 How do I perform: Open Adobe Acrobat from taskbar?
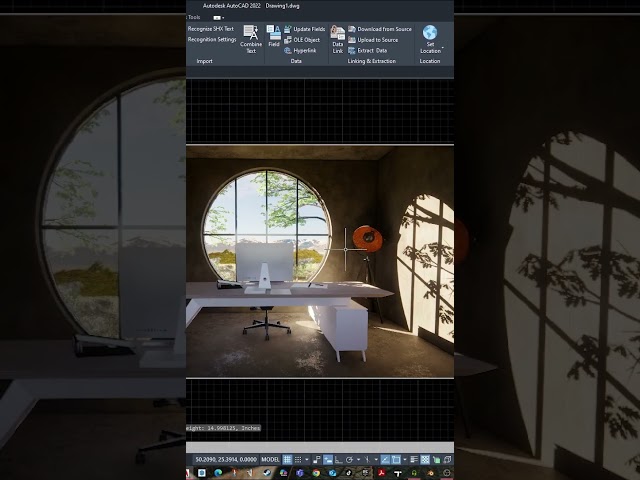[381, 473]
